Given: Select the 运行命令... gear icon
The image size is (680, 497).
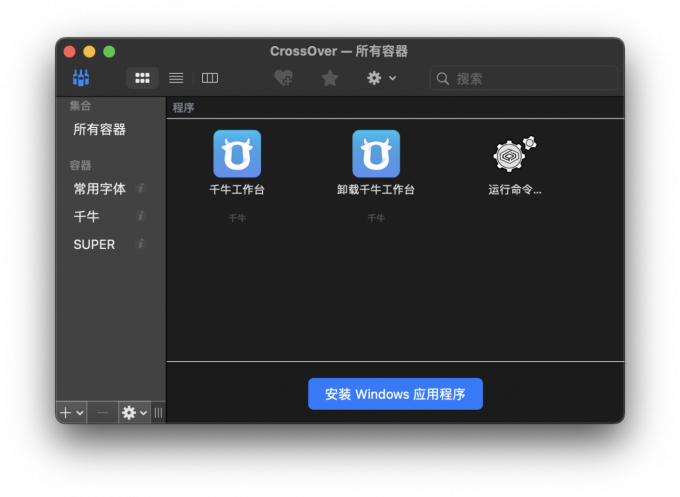Looking at the screenshot, I should [515, 154].
